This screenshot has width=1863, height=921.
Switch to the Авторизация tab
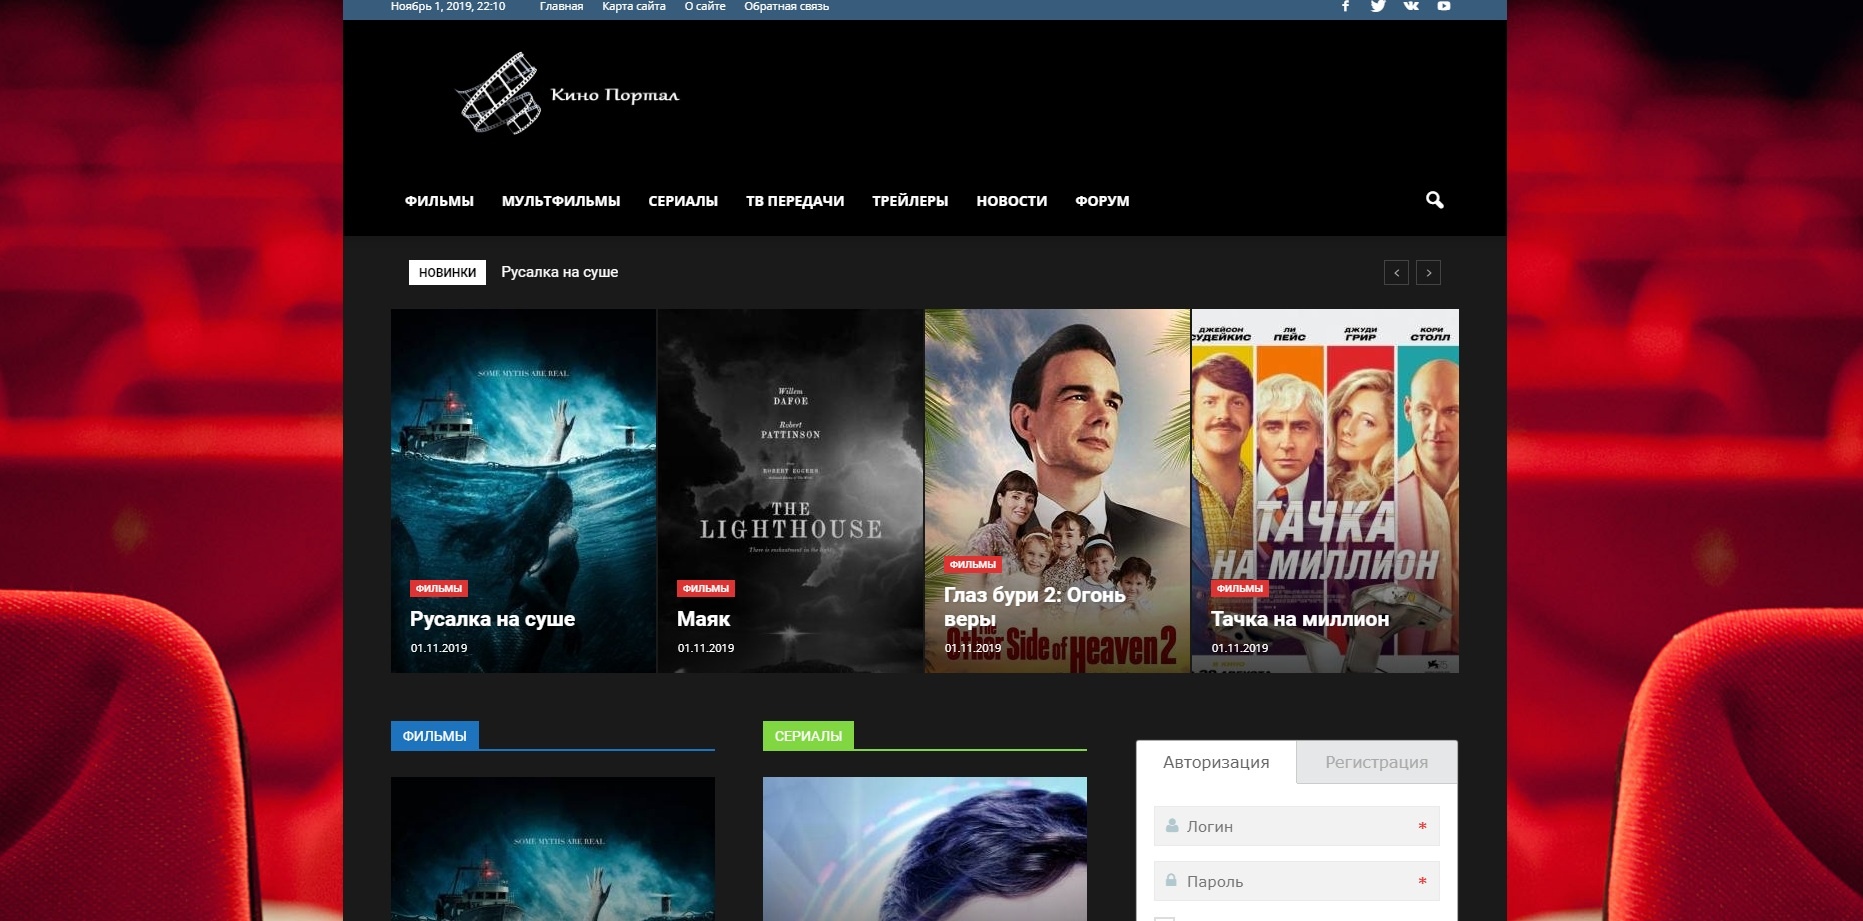pyautogui.click(x=1216, y=762)
